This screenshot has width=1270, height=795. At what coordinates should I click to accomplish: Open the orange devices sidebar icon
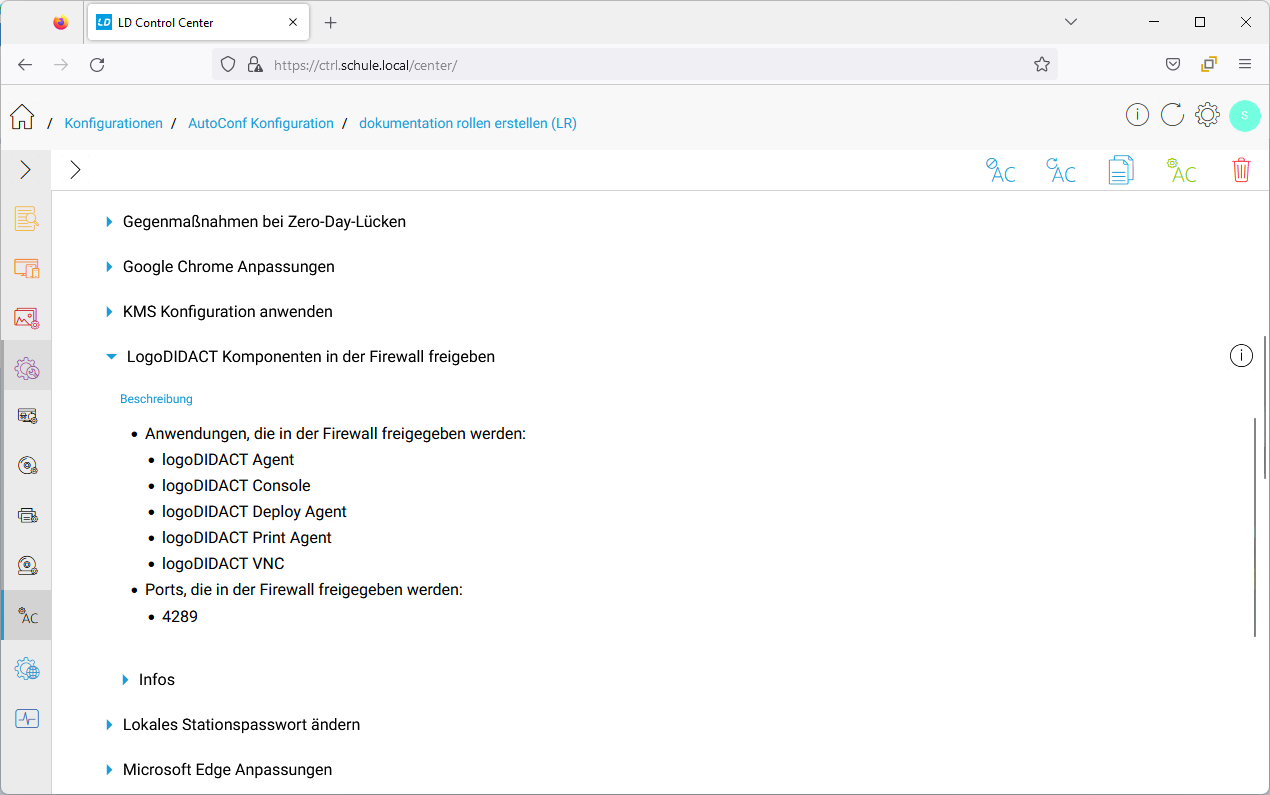[26, 268]
